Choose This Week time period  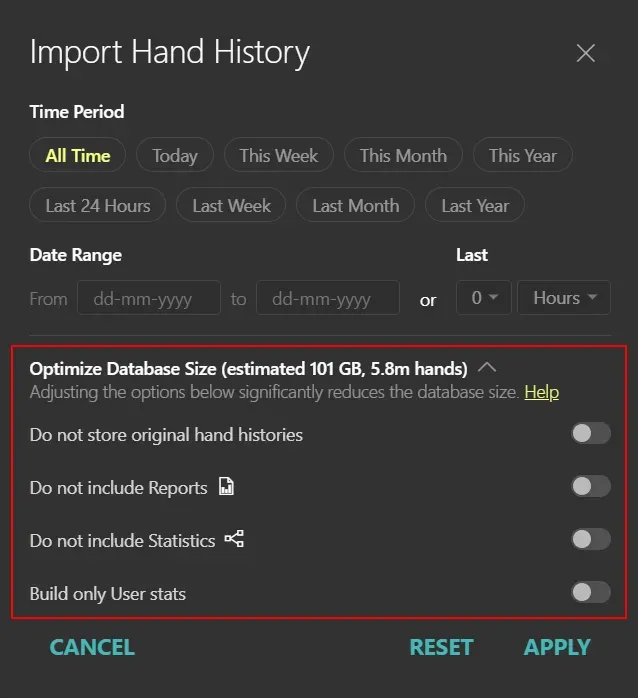[x=278, y=155]
